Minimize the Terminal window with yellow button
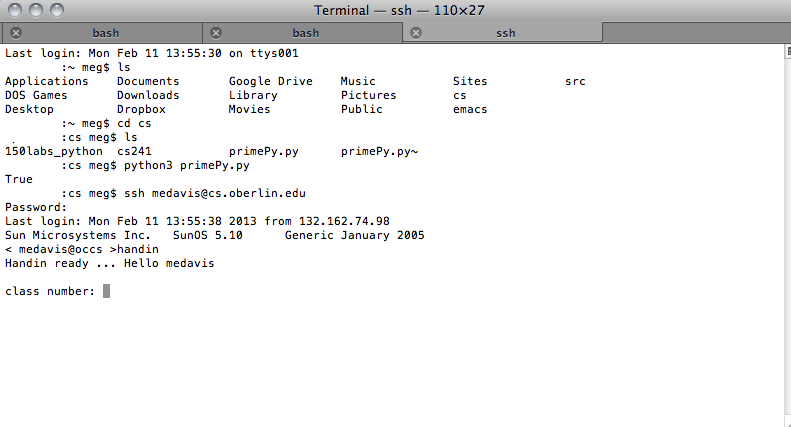This screenshot has height=427, width=791. (x=36, y=10)
